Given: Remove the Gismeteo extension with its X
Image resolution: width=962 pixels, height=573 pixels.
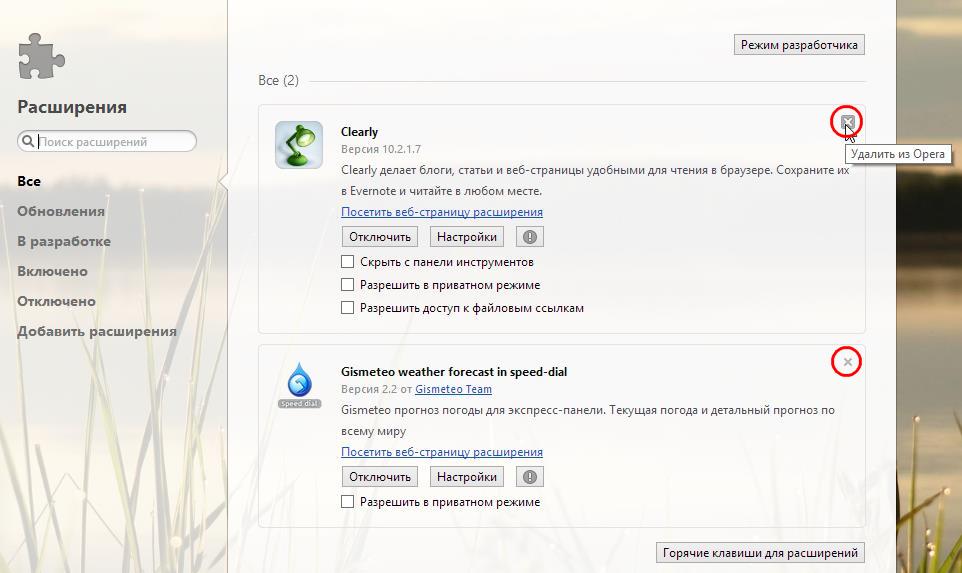Looking at the screenshot, I should tap(847, 362).
